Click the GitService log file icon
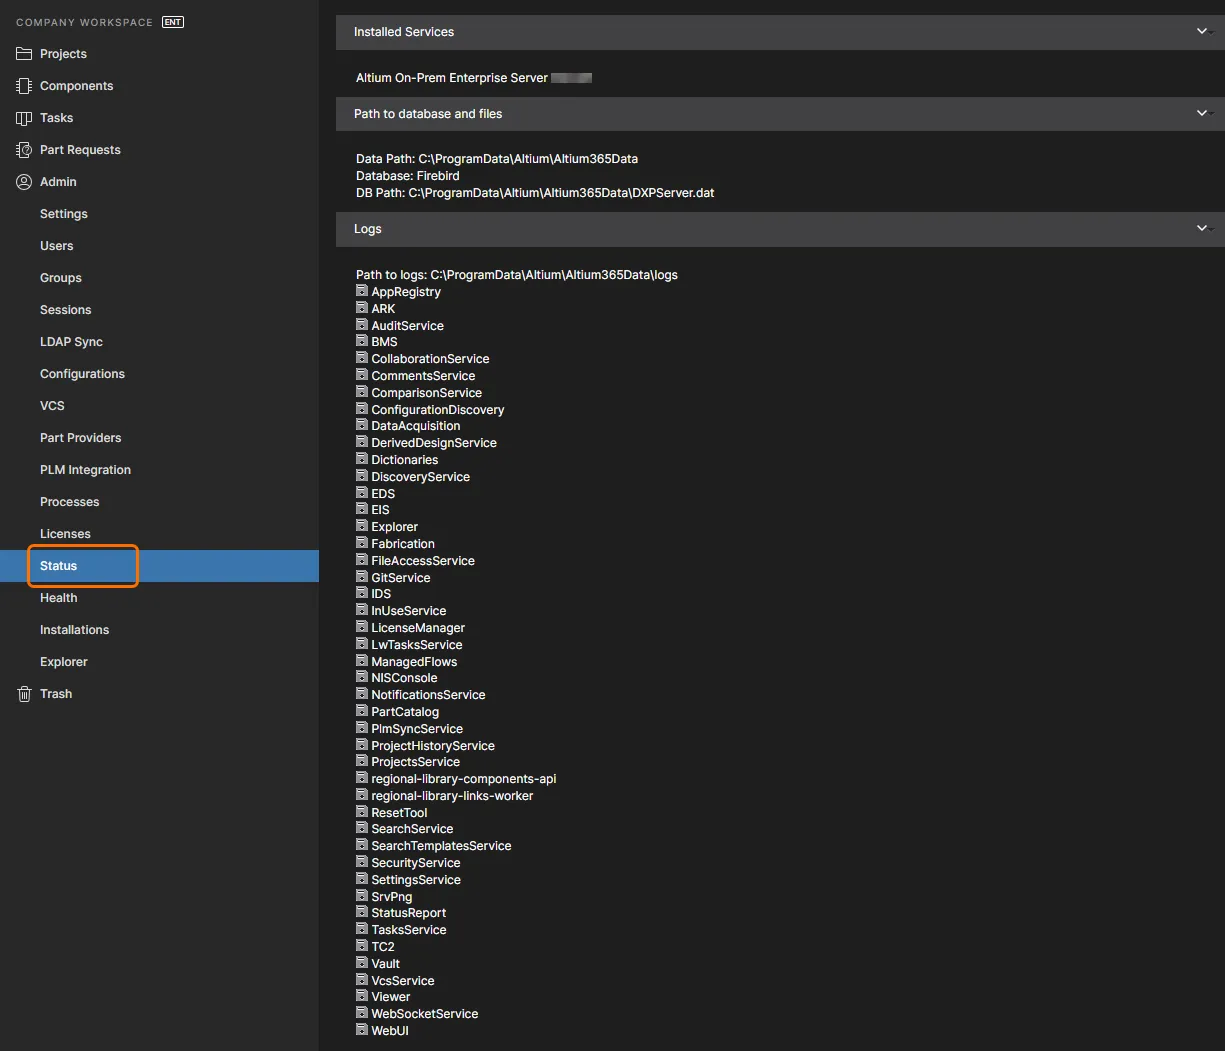The width and height of the screenshot is (1225, 1051). [x=362, y=577]
